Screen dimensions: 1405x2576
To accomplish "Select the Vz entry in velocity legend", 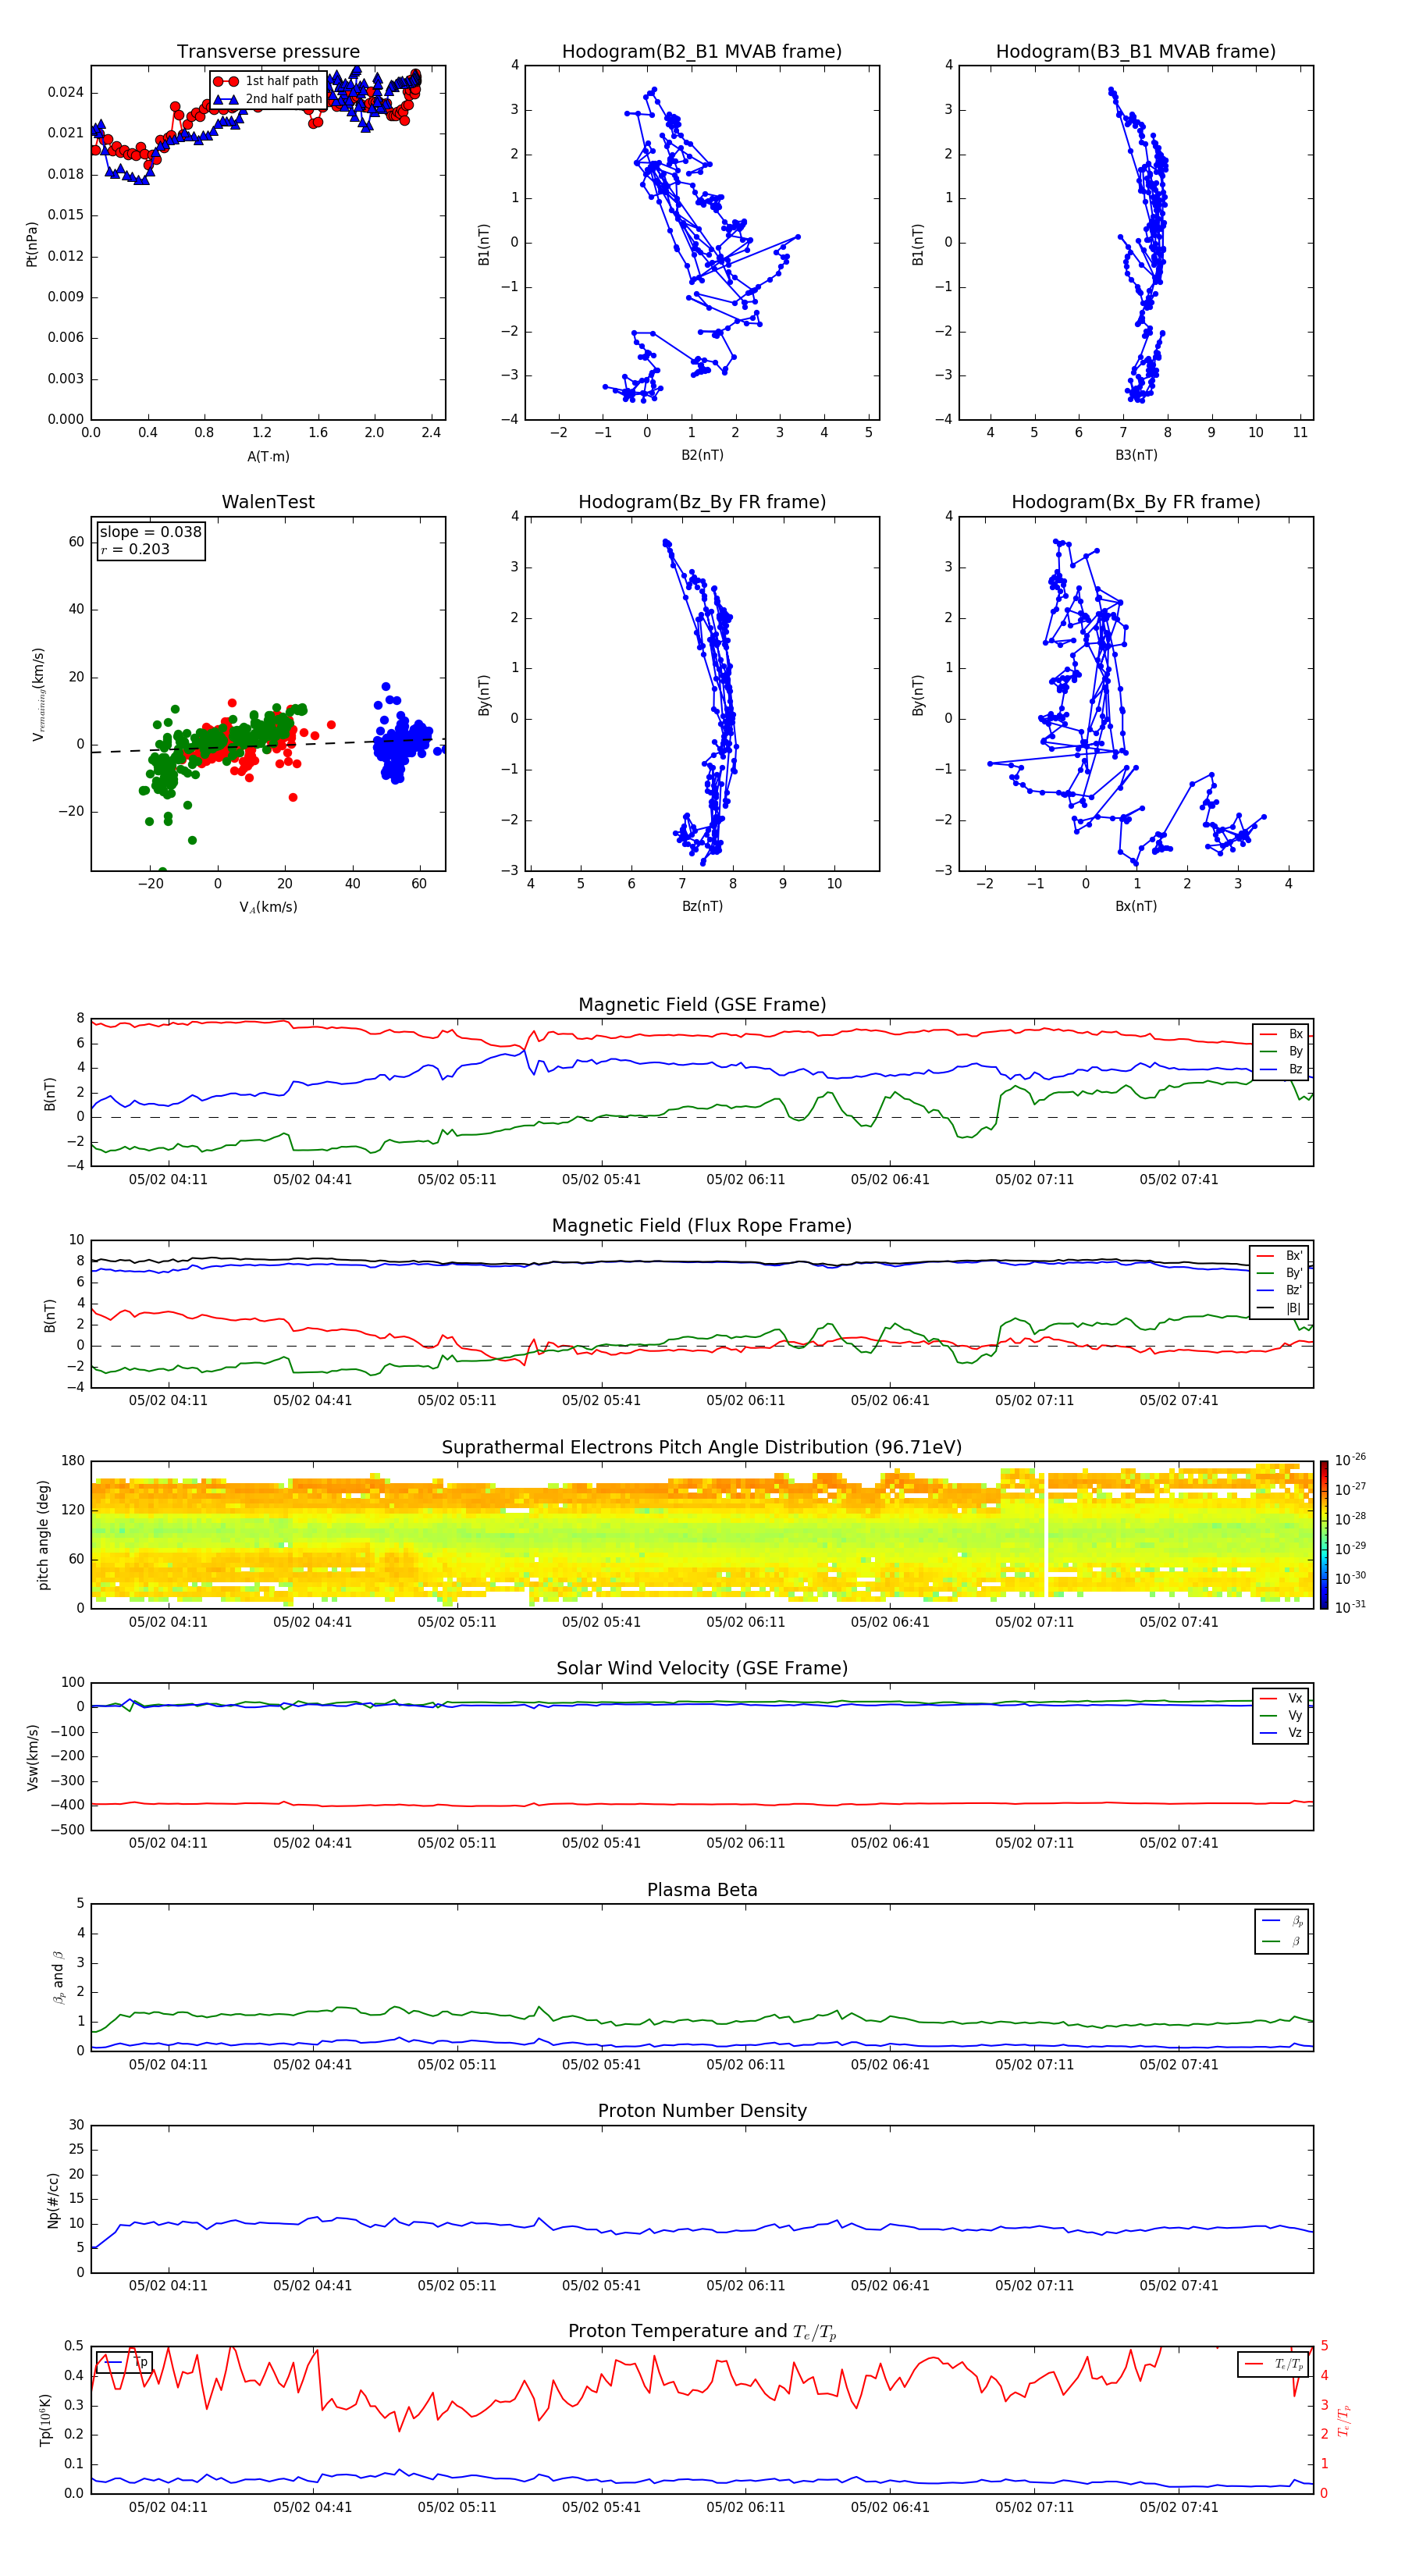I will (1281, 1733).
